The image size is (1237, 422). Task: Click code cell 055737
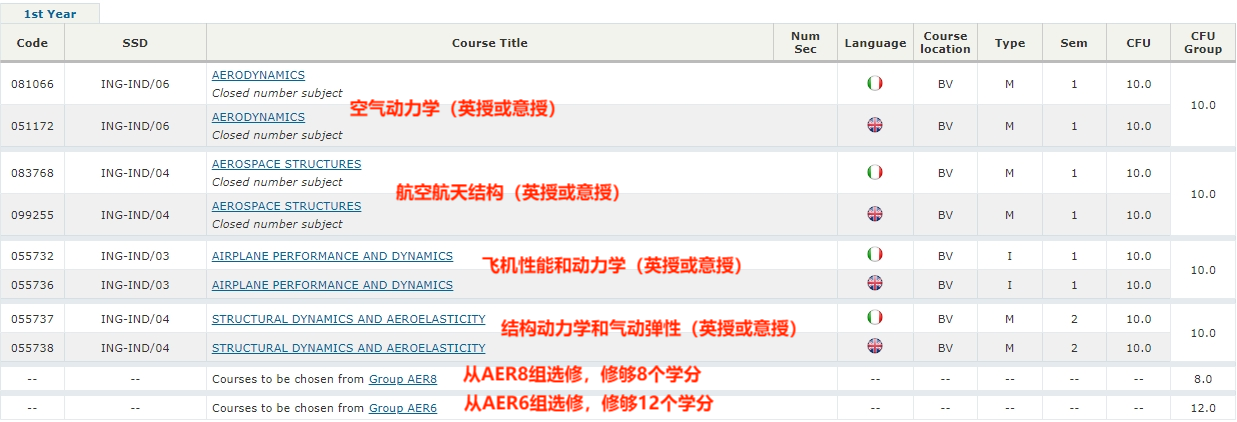coord(32,319)
